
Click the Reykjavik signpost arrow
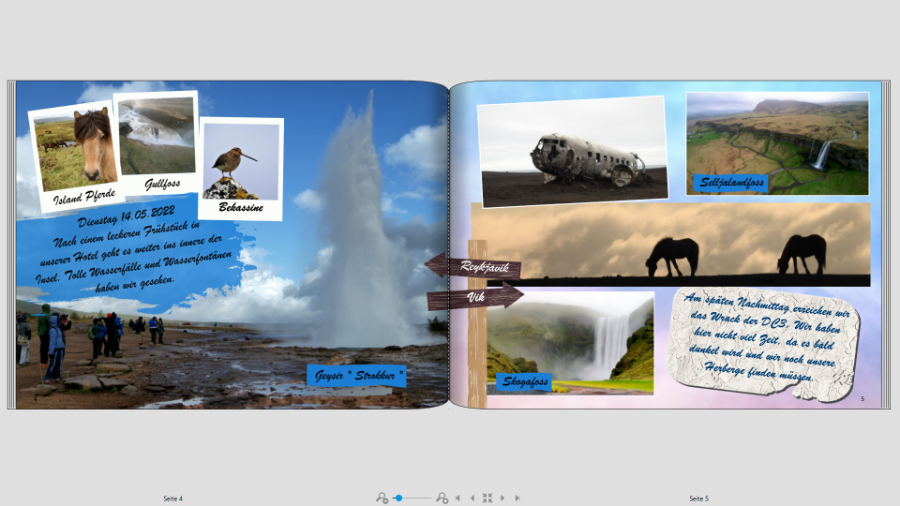point(472,266)
